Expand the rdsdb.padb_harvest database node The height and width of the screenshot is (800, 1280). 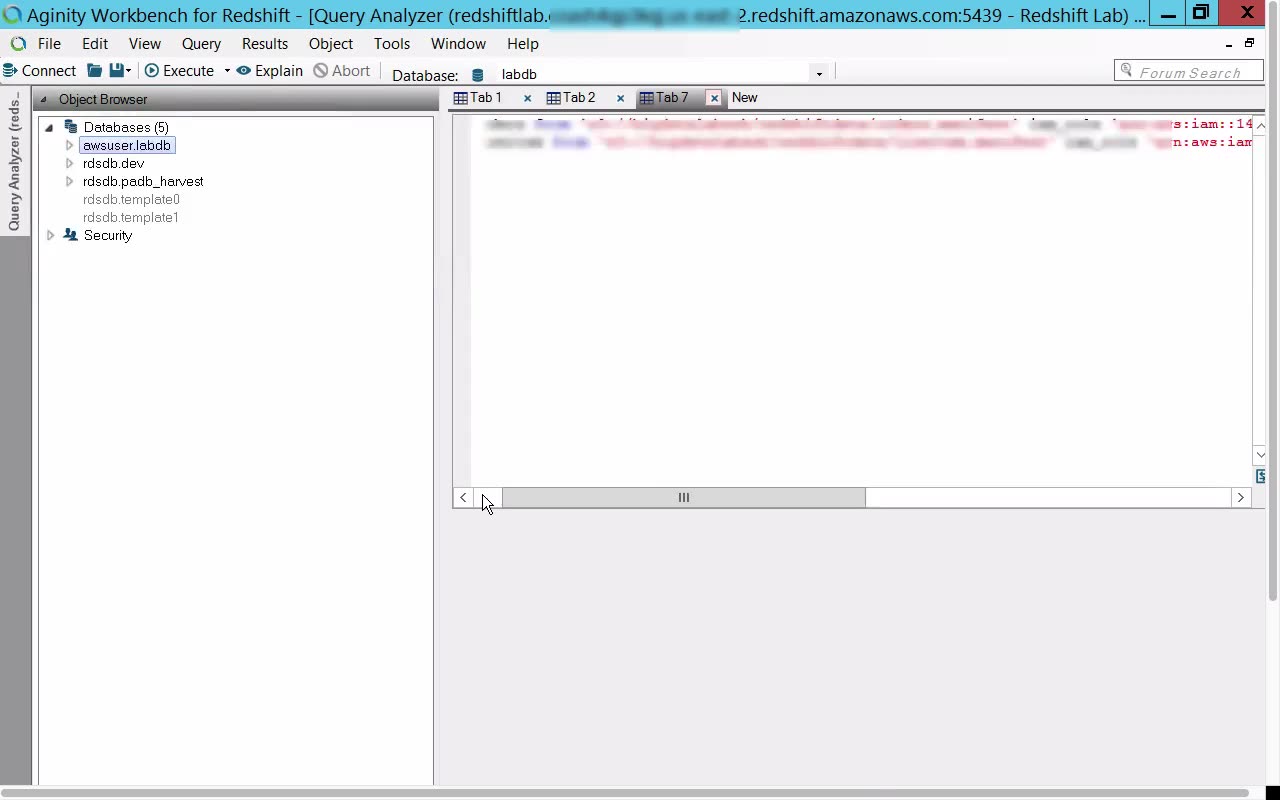point(69,181)
